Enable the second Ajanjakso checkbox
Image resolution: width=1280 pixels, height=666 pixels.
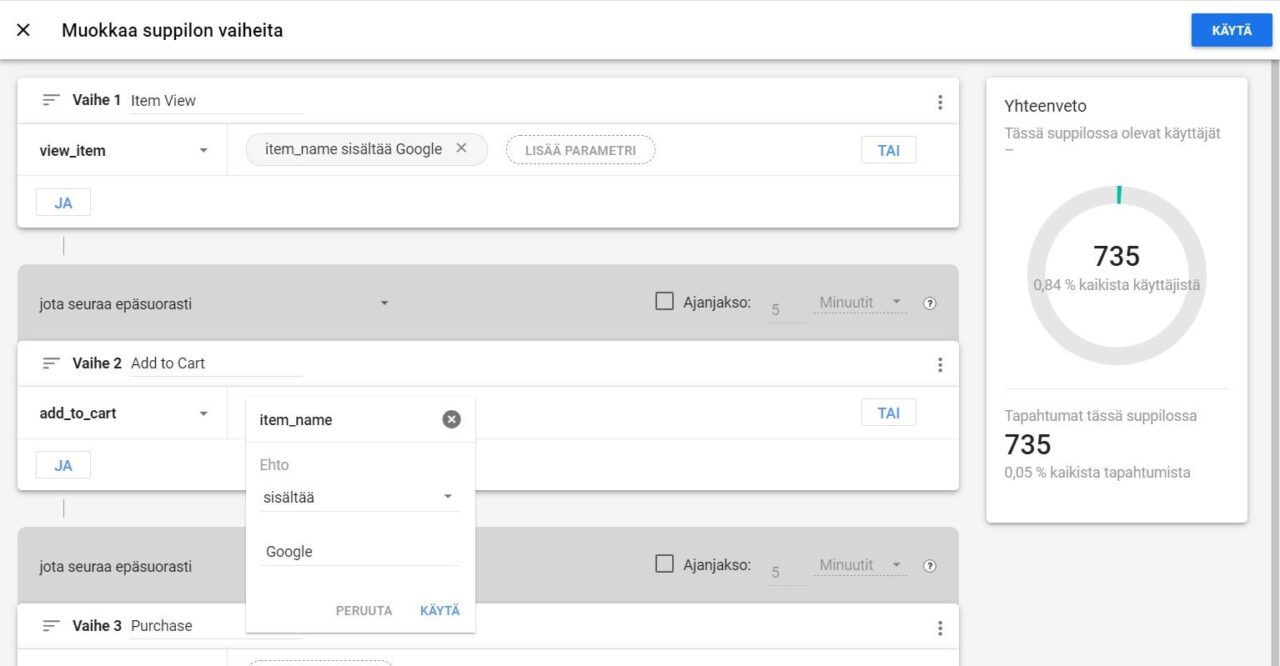664,564
